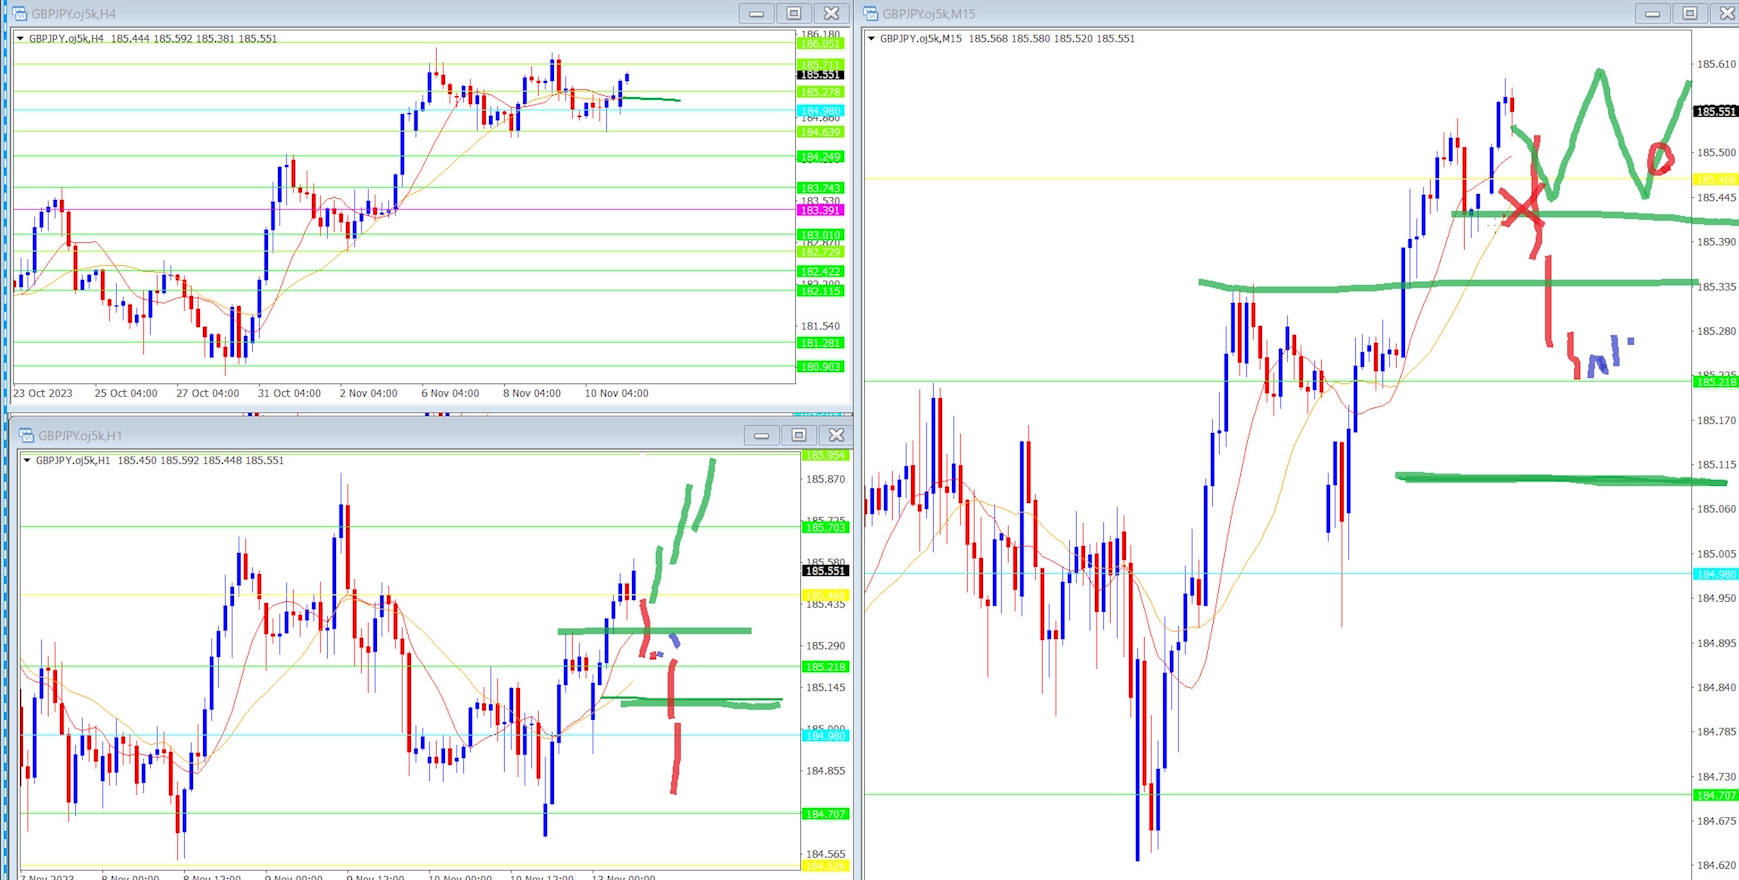Minimize the GBPJPY H4 chart window
The height and width of the screenshot is (880, 1739).
point(756,13)
